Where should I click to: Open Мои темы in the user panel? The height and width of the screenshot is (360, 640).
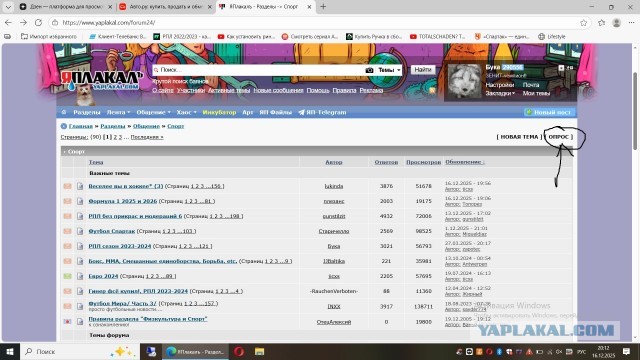536,93
